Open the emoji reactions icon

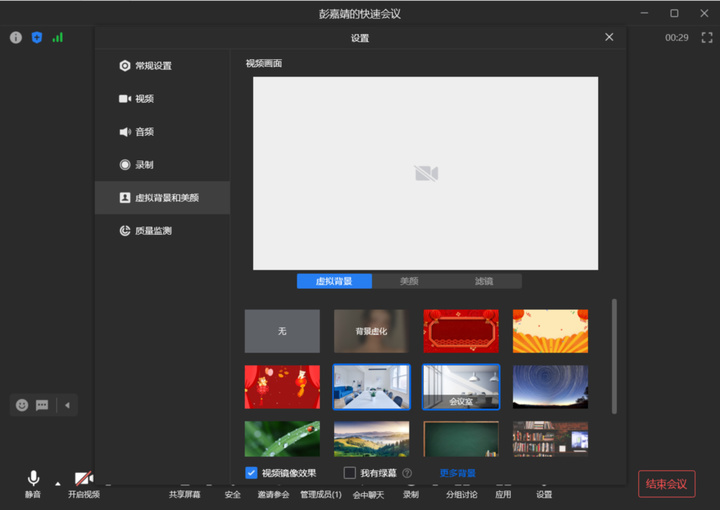point(22,405)
